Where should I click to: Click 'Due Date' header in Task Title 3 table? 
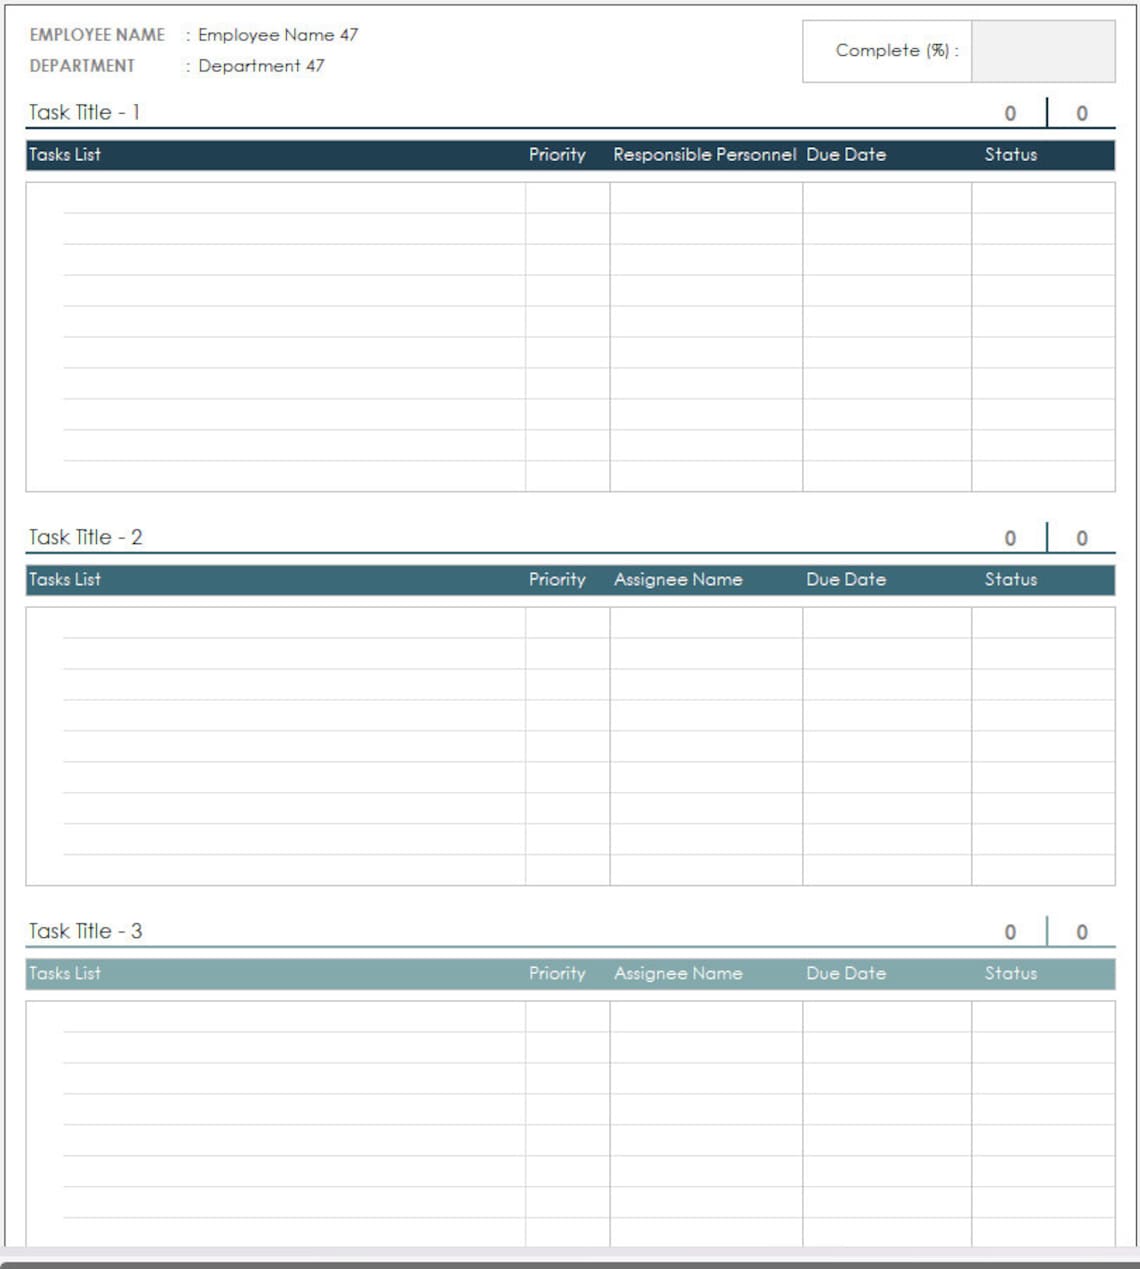pyautogui.click(x=846, y=974)
